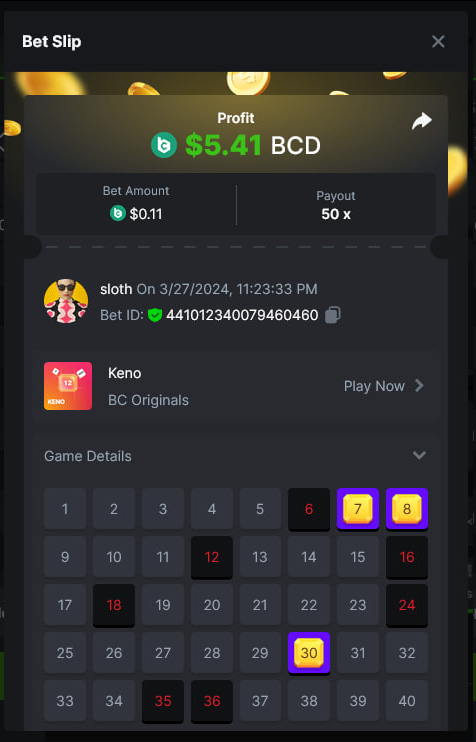Copy the Bet ID with copy icon
Viewport: 476px width, 742px height.
coord(333,315)
